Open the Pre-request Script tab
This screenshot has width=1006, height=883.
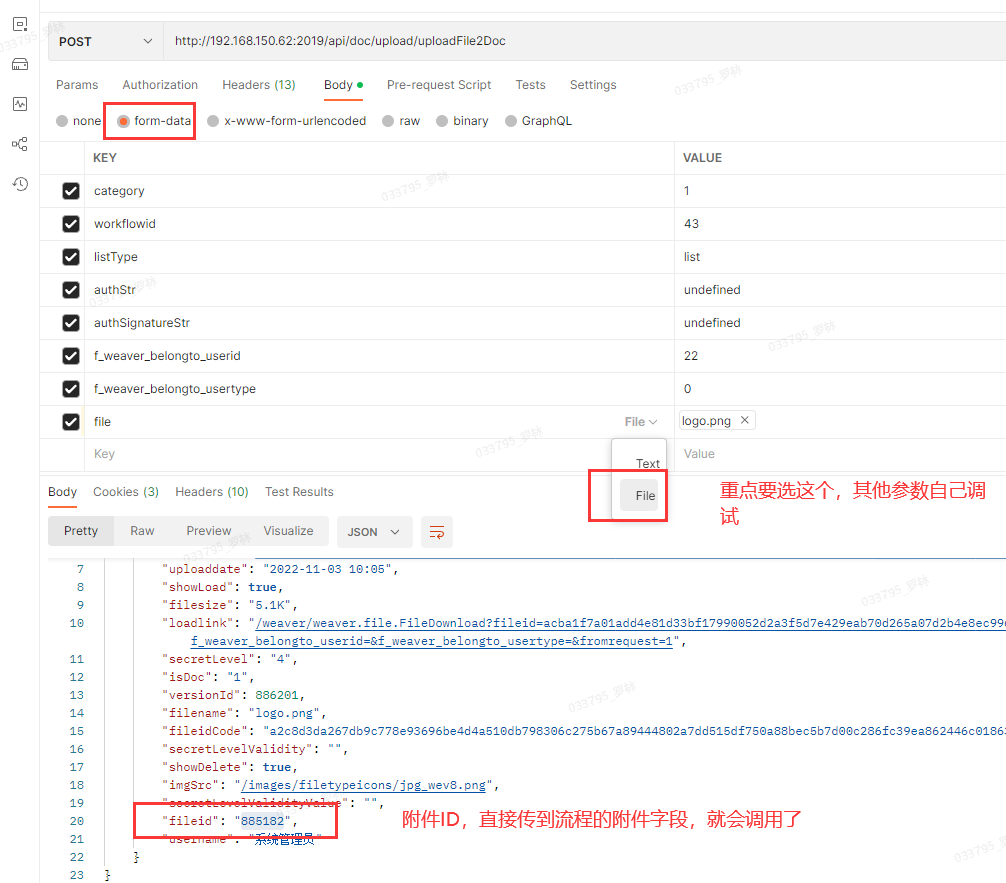point(439,85)
